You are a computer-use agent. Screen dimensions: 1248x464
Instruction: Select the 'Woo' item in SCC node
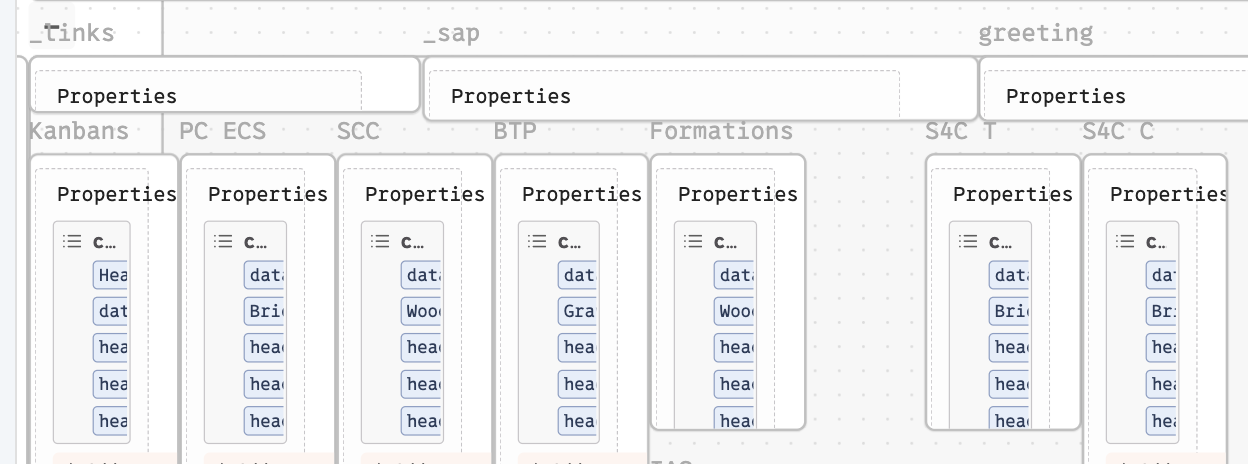click(x=421, y=311)
